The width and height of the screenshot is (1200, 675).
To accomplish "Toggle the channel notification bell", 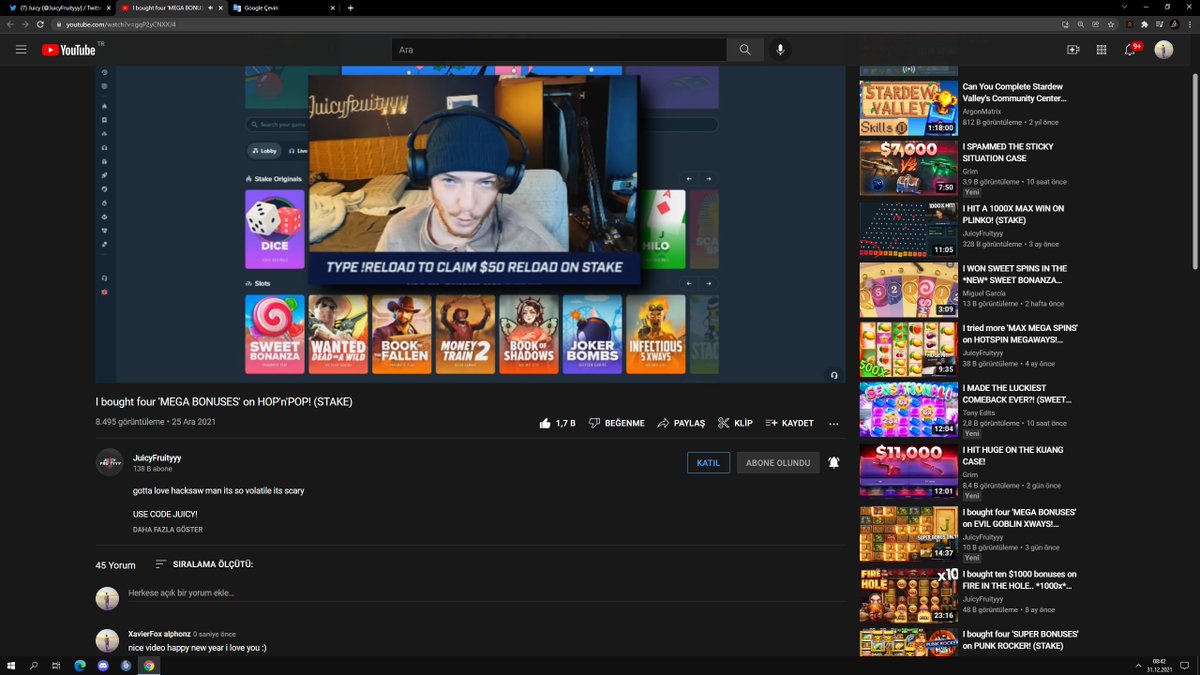I will click(833, 462).
